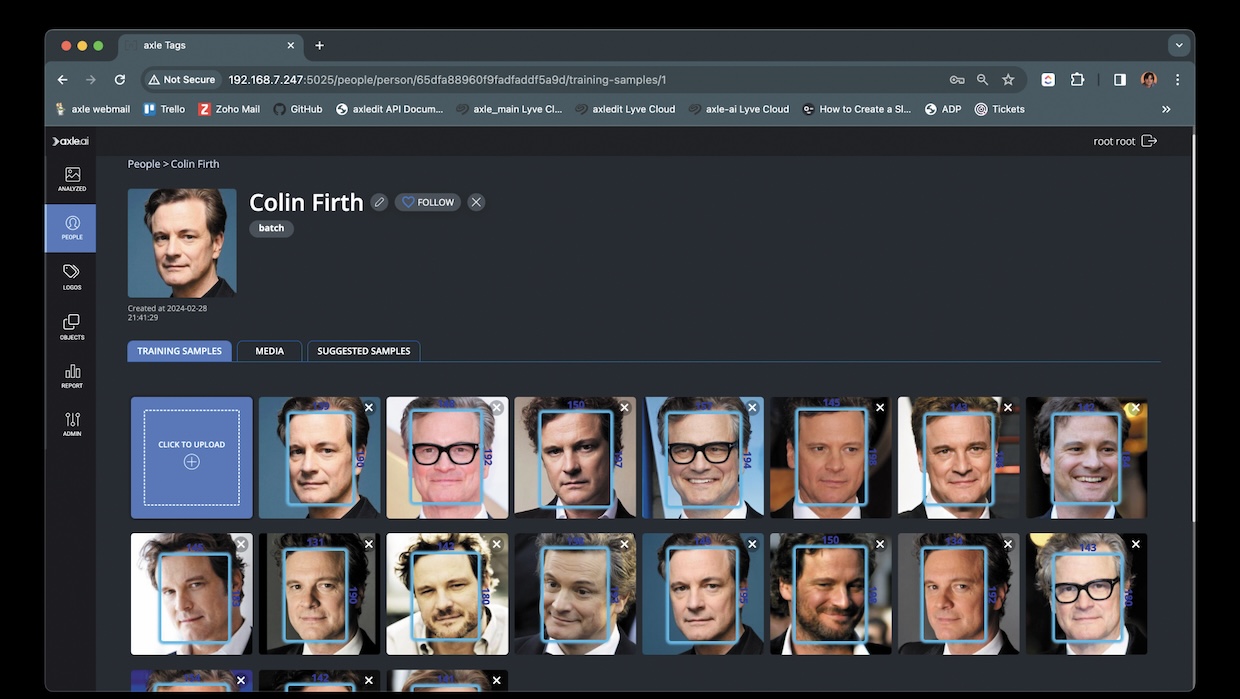Expand the tab search dropdown
Screen dimensions: 1240x699
(x=1179, y=45)
